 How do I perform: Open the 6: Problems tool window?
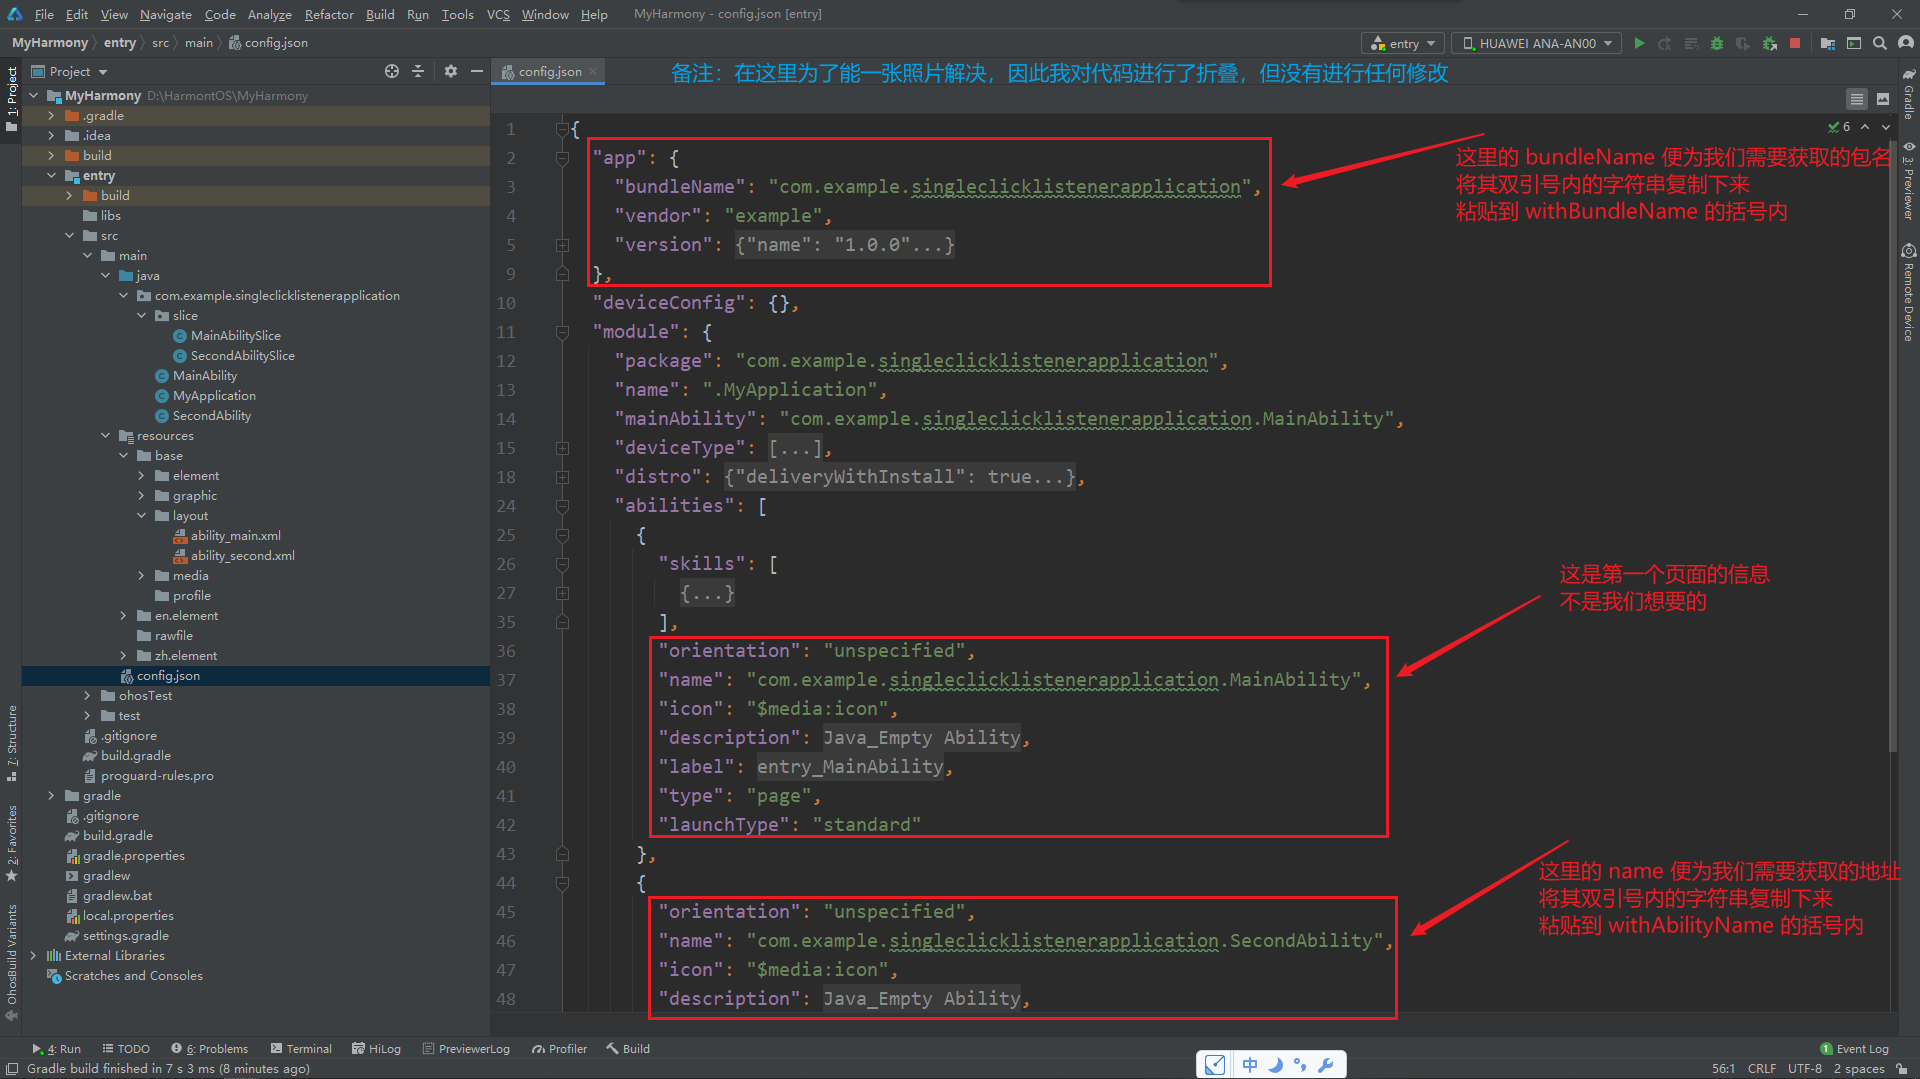tap(210, 1049)
